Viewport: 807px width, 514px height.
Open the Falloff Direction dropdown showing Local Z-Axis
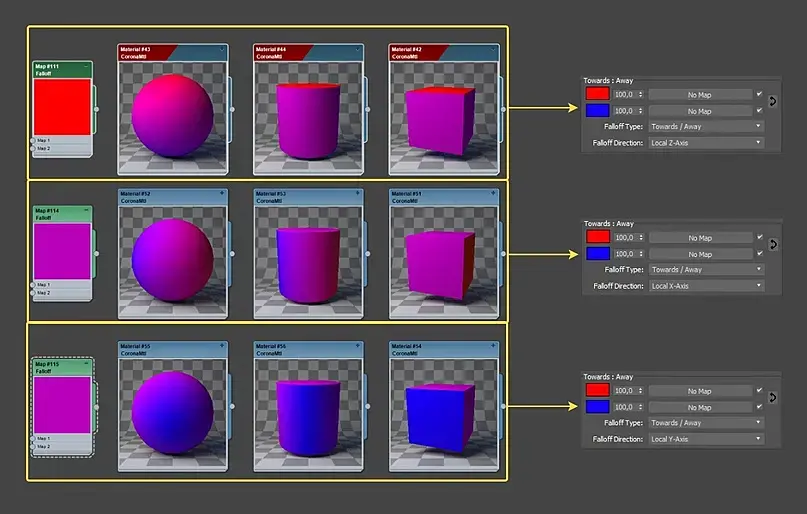706,143
